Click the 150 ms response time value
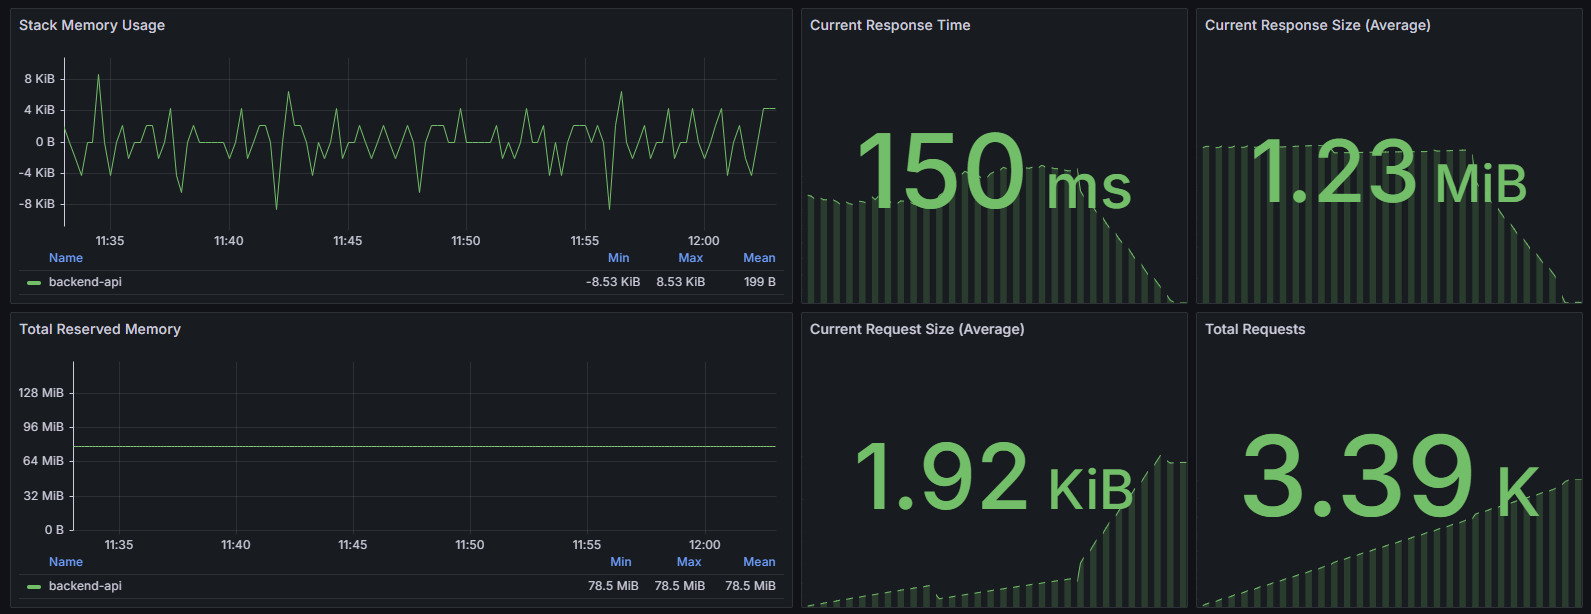This screenshot has height=614, width=1591. click(x=993, y=174)
